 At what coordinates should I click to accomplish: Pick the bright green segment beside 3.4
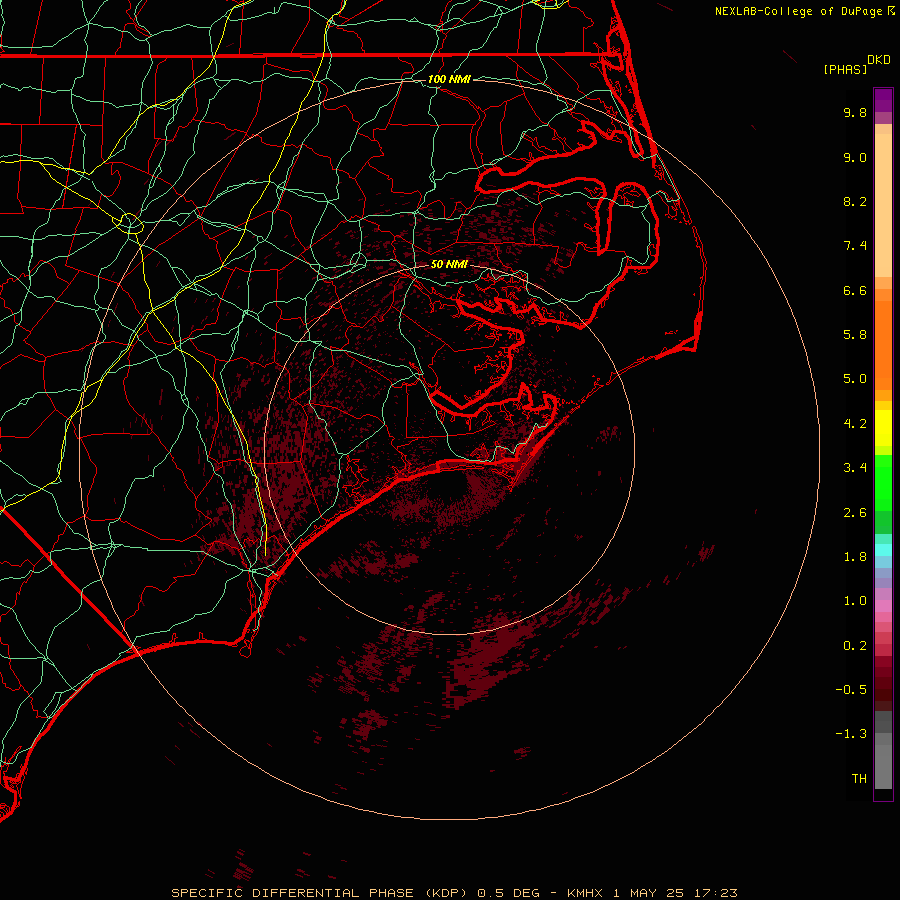coord(883,482)
